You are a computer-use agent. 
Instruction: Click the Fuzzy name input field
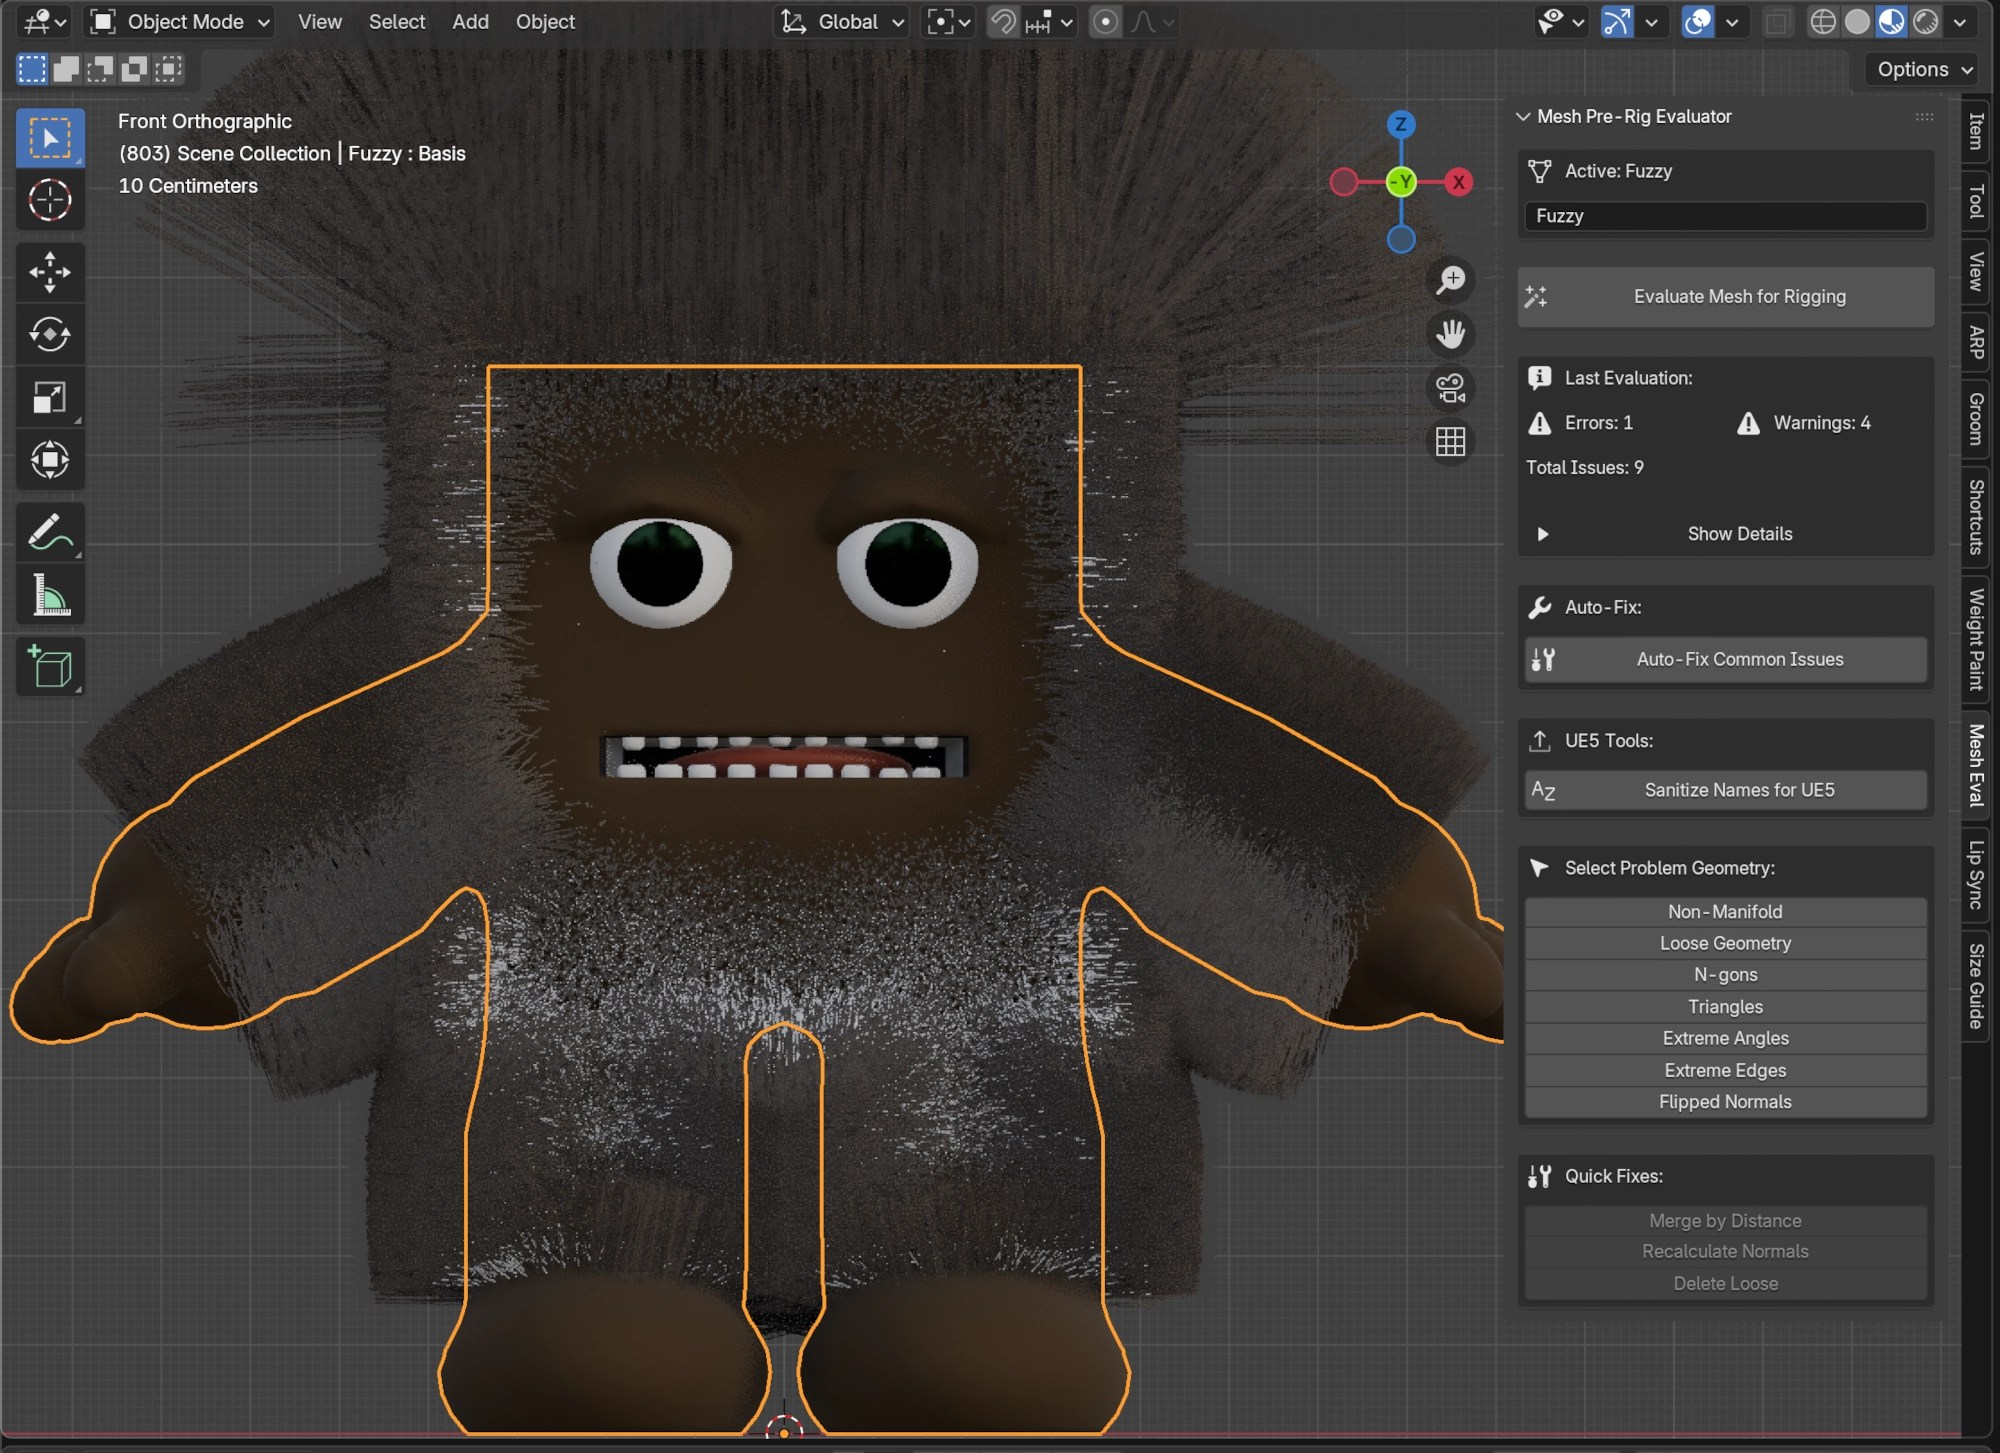(1724, 215)
